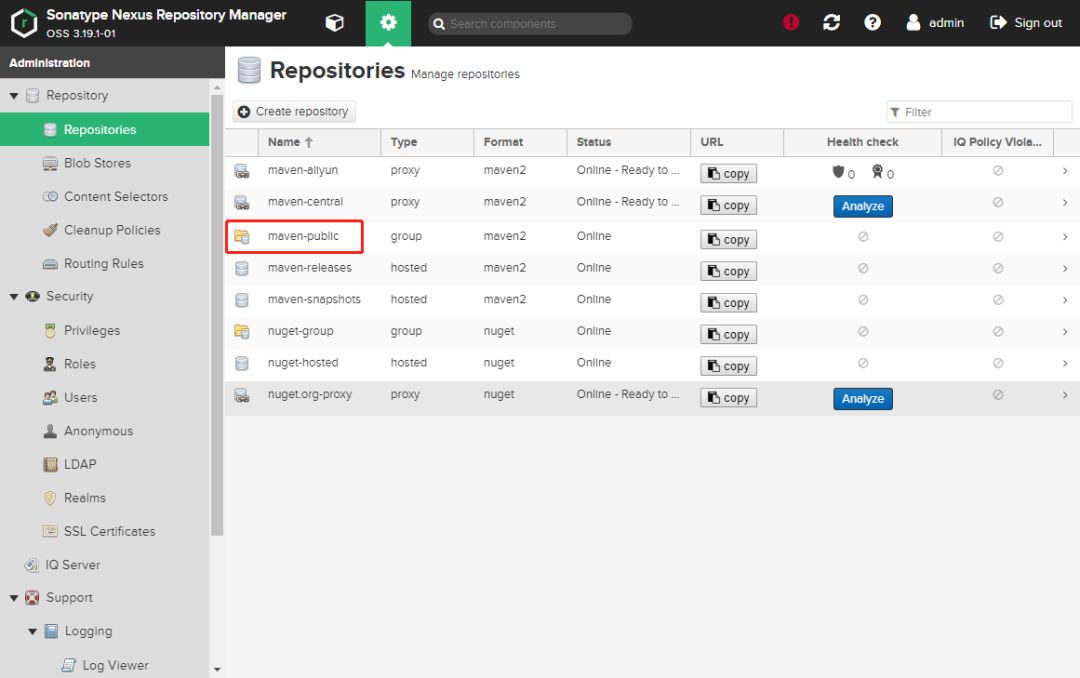The image size is (1080, 678).
Task: Click the nuget-group folder icon
Action: coord(242,331)
